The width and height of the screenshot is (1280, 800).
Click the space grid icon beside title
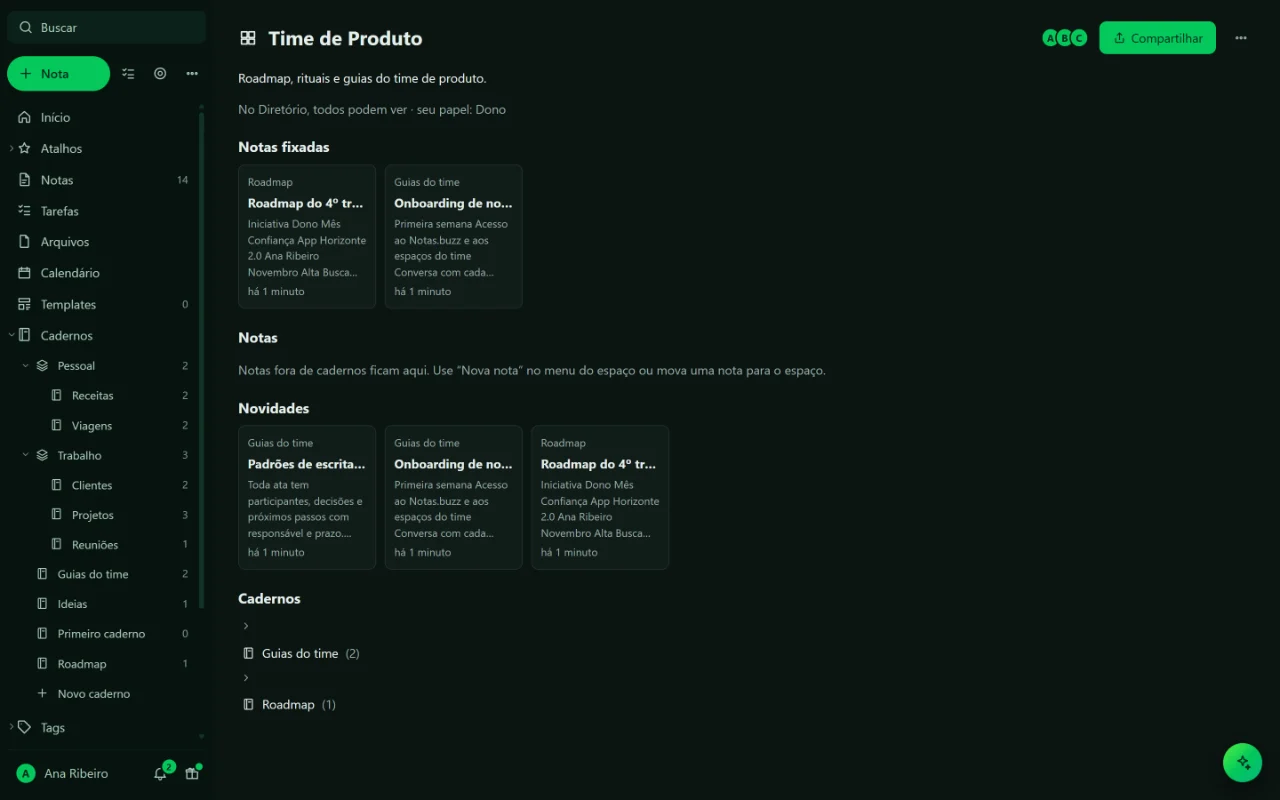(x=248, y=38)
